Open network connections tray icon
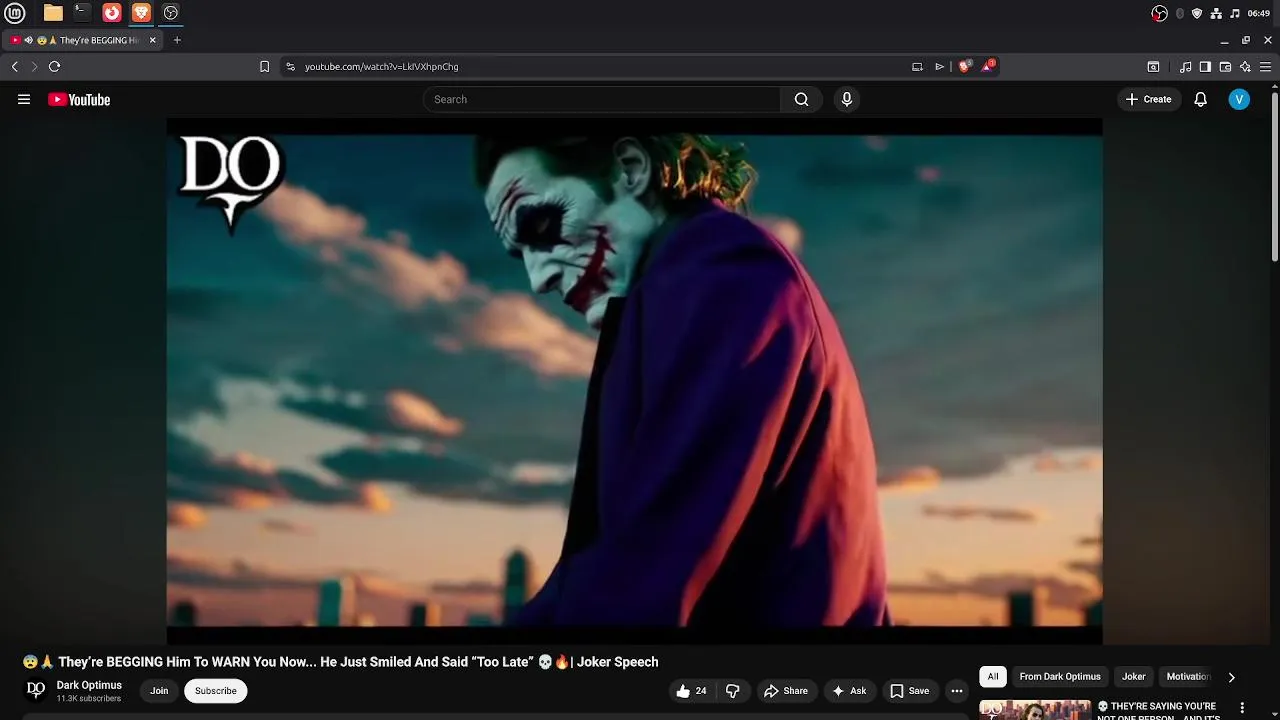The width and height of the screenshot is (1280, 720). [x=1216, y=13]
